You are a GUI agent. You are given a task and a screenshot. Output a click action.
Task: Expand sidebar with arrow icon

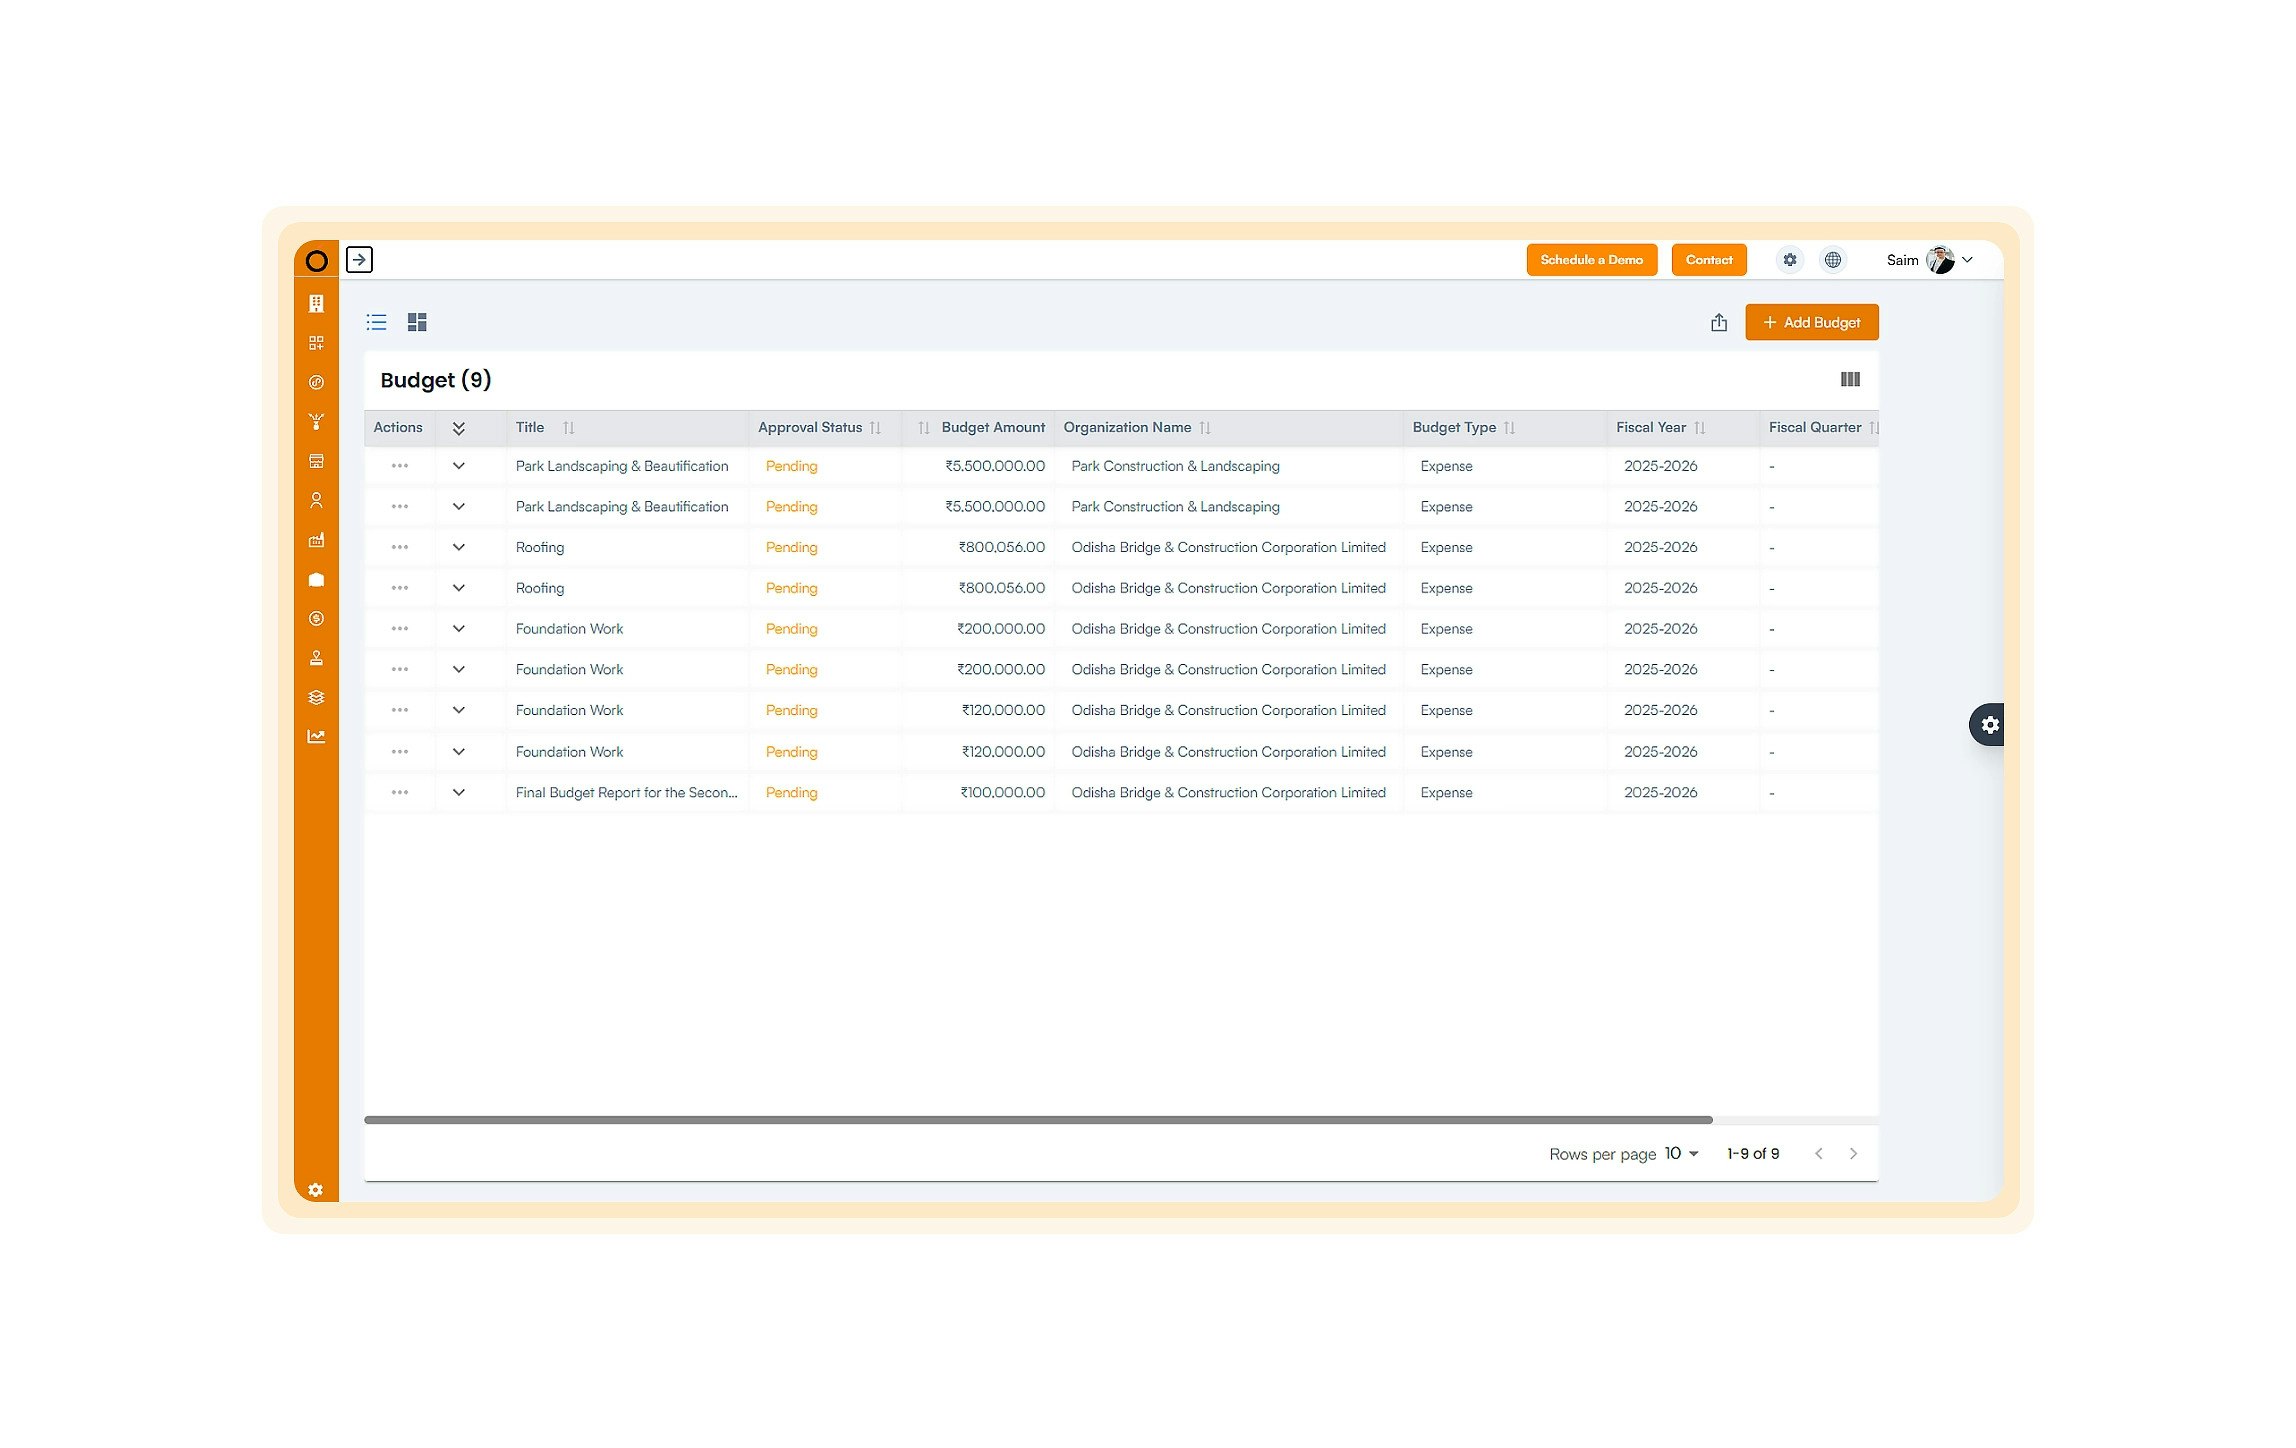coord(359,260)
